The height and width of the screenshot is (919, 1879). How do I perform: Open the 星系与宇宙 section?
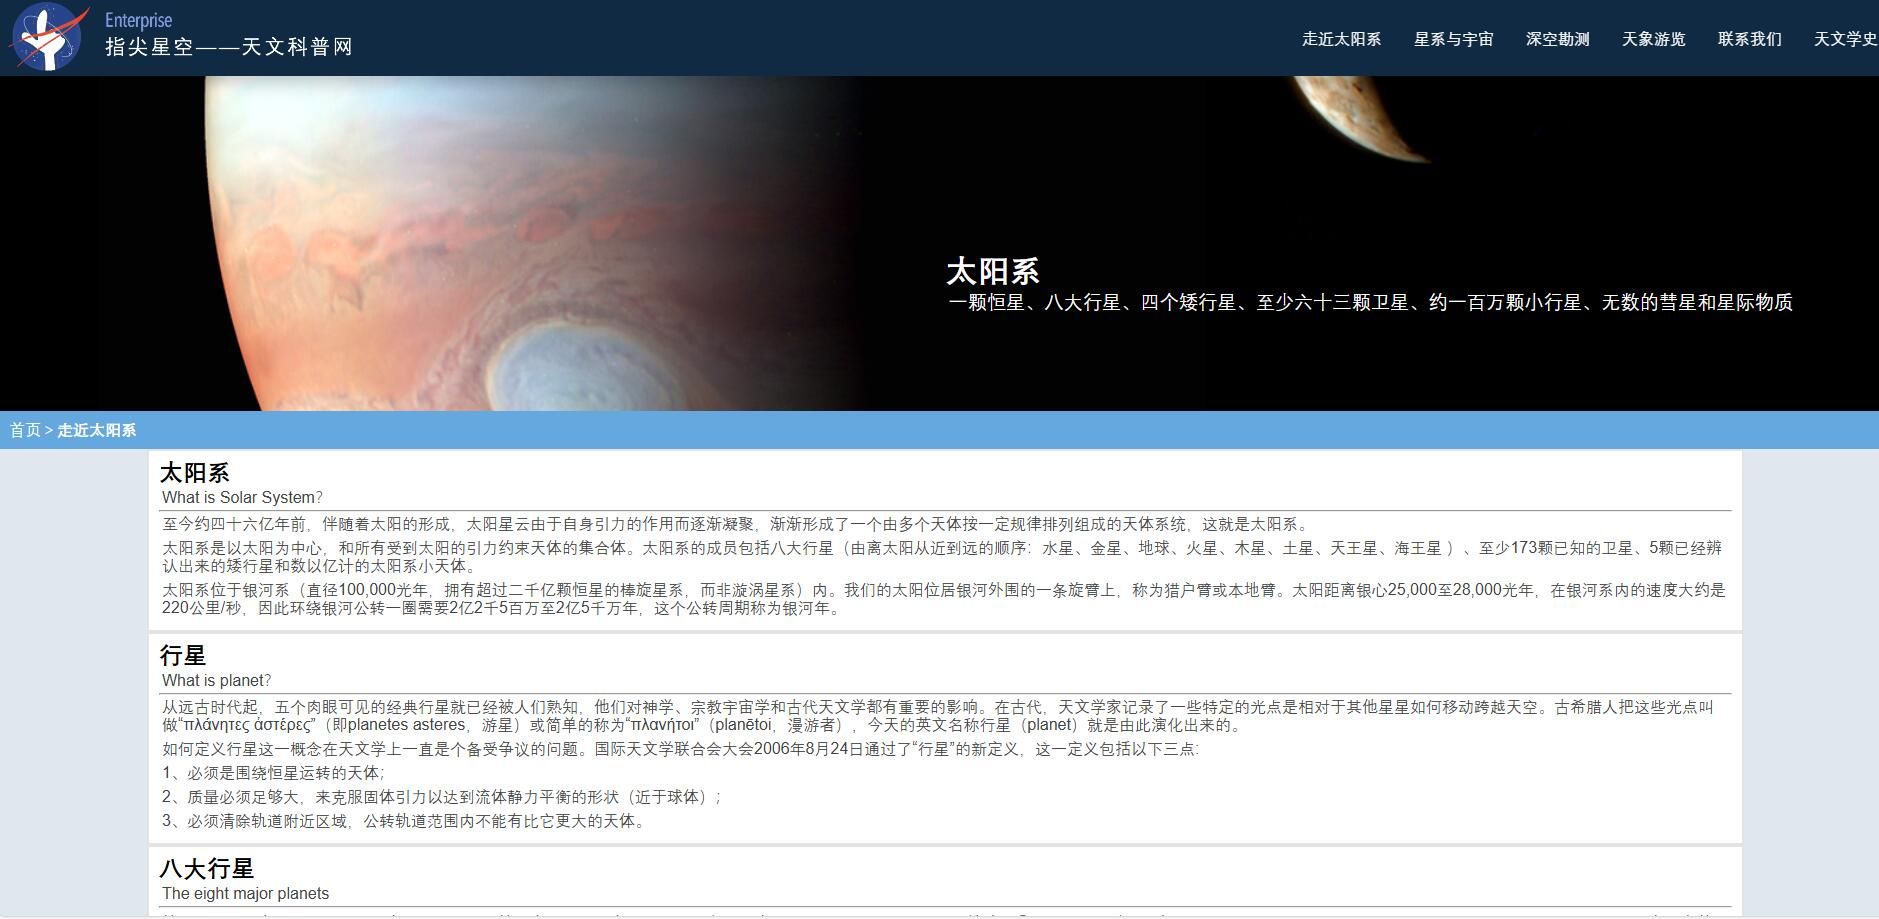click(x=1452, y=39)
